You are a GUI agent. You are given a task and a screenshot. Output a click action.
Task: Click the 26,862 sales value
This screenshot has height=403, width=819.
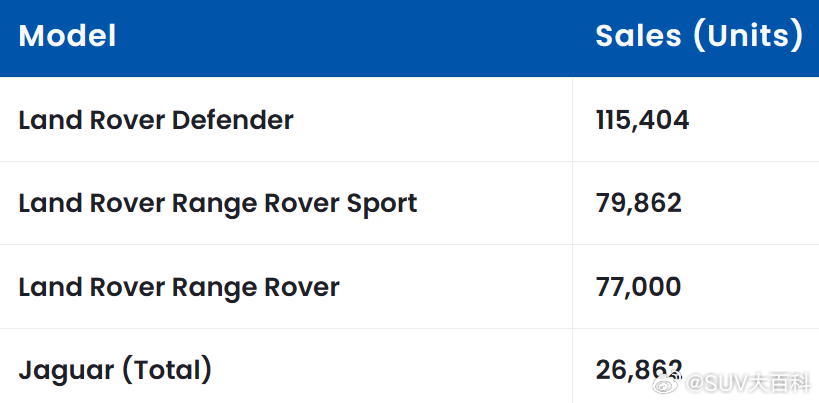(x=639, y=370)
